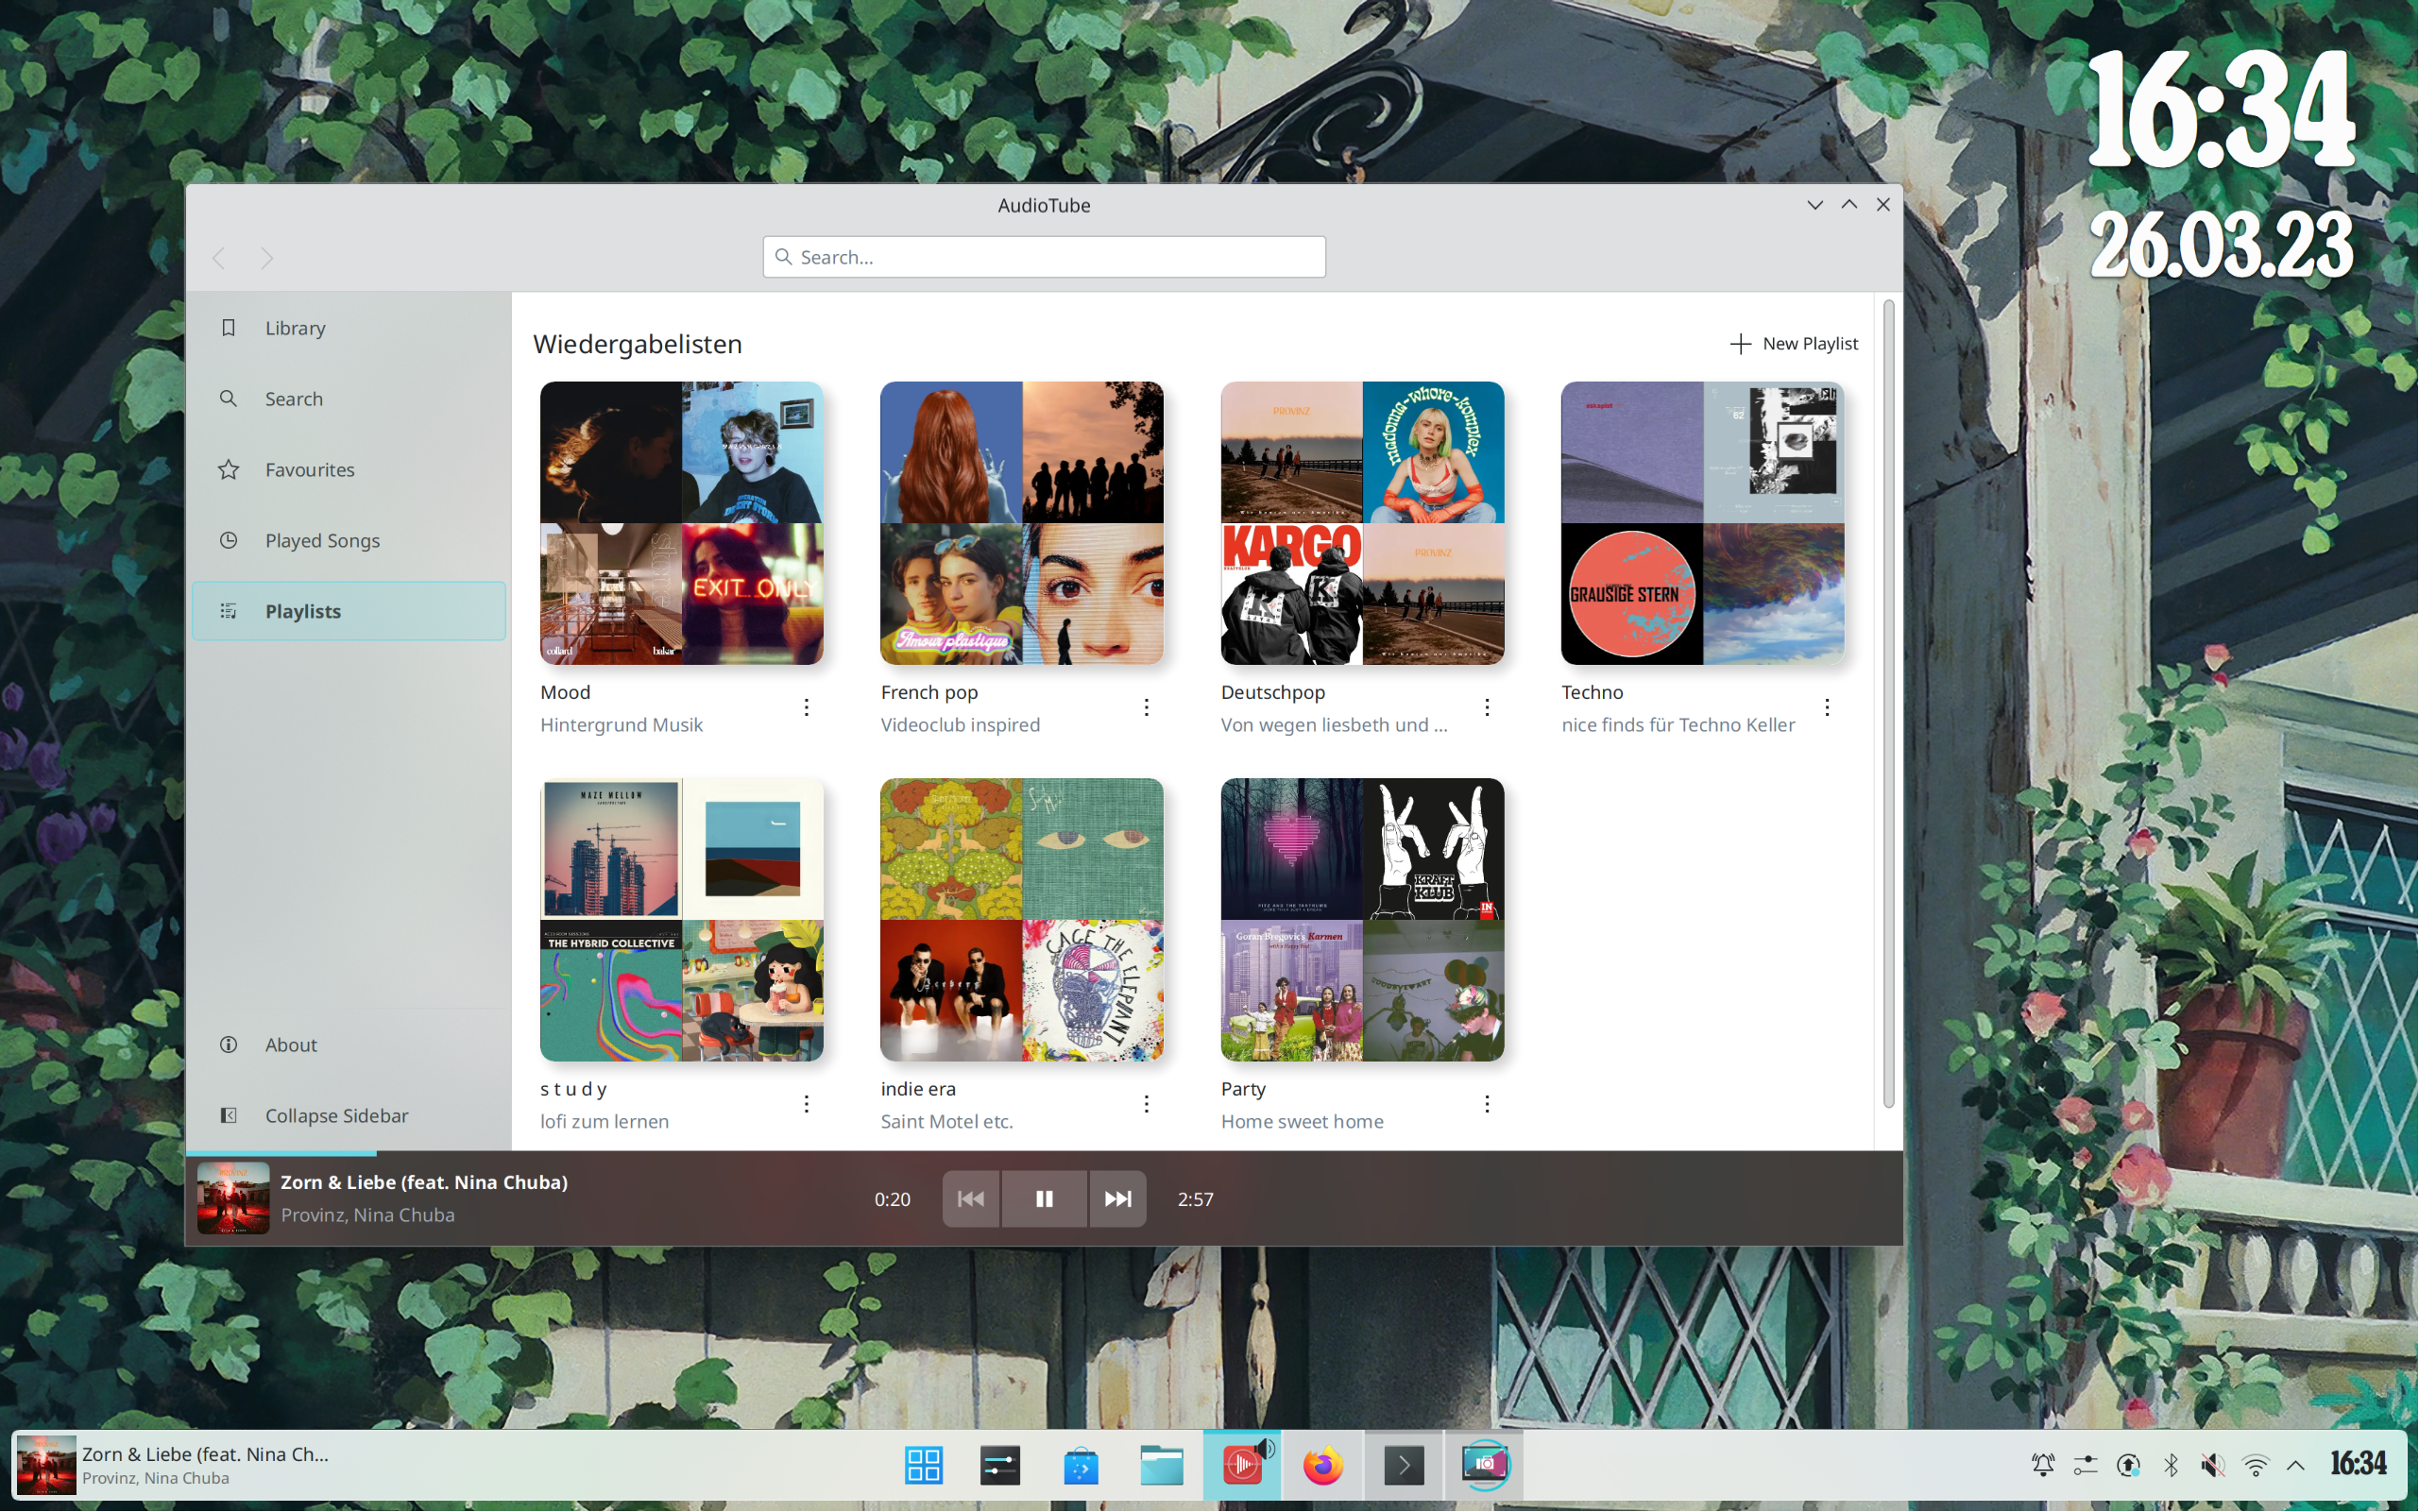Click the Library sidebar icon
Screen dimensions: 2419x1512
click(x=230, y=328)
